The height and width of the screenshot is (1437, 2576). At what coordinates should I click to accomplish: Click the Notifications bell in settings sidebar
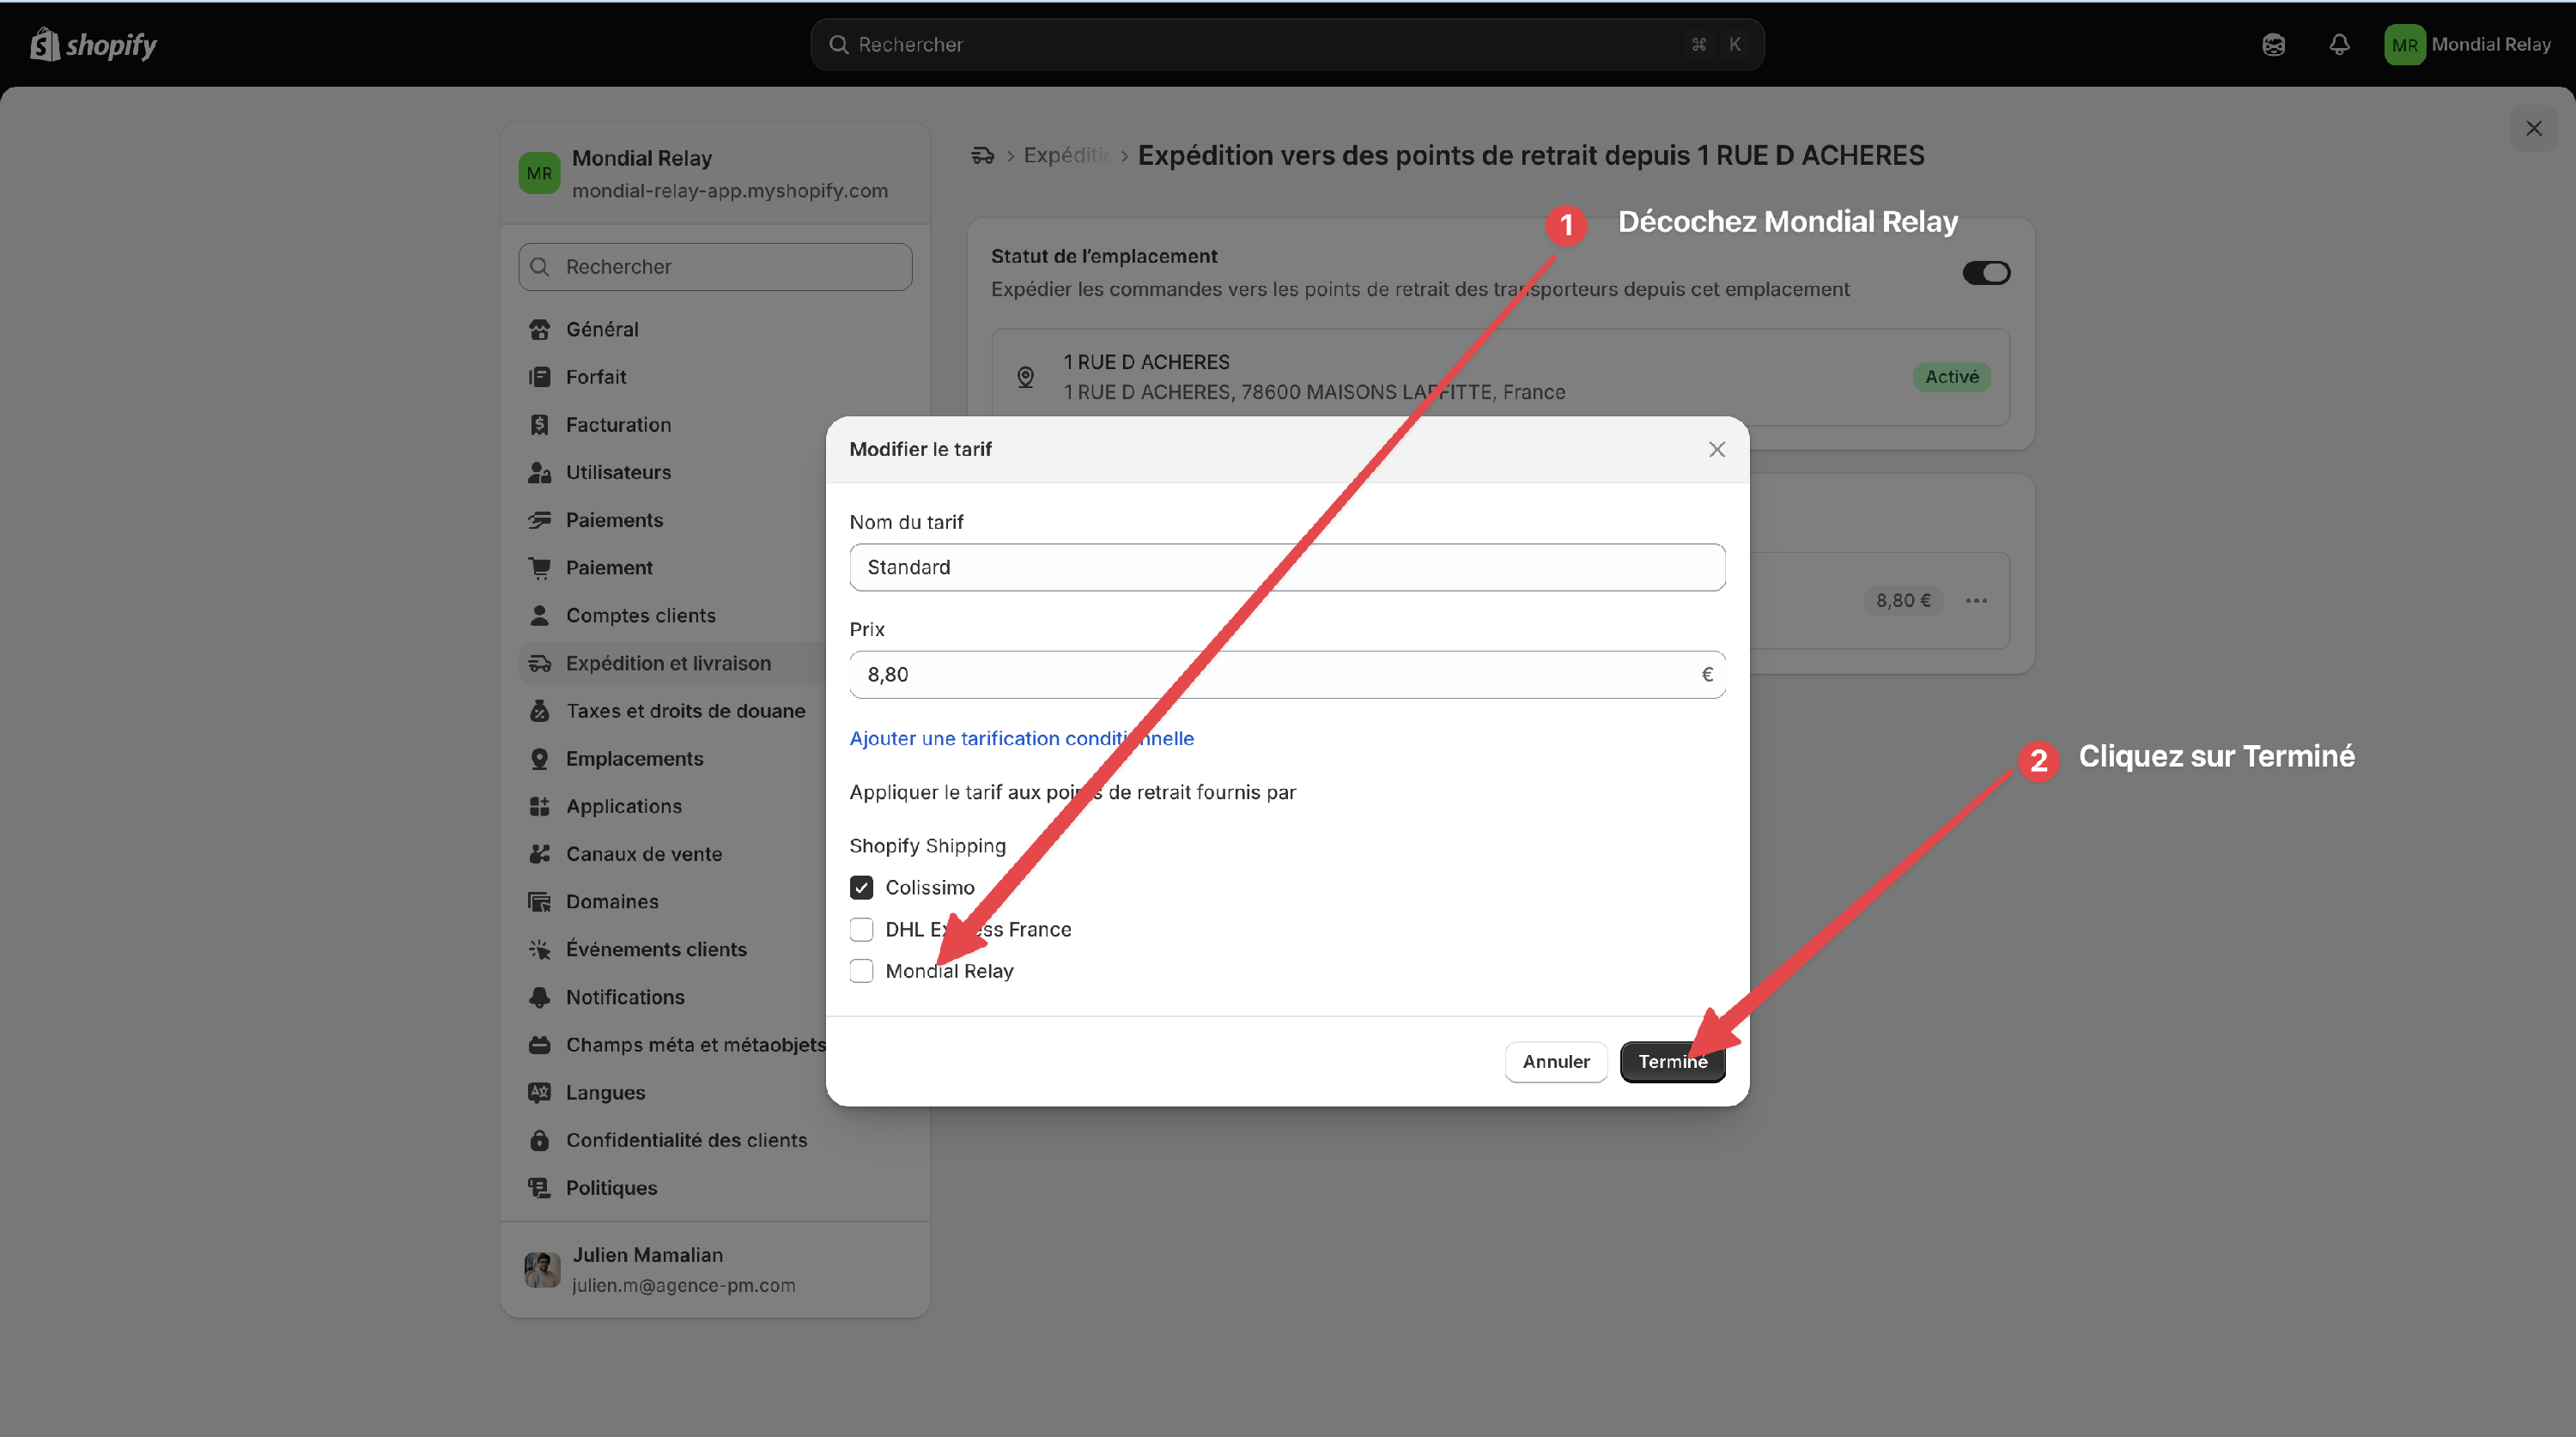[539, 996]
